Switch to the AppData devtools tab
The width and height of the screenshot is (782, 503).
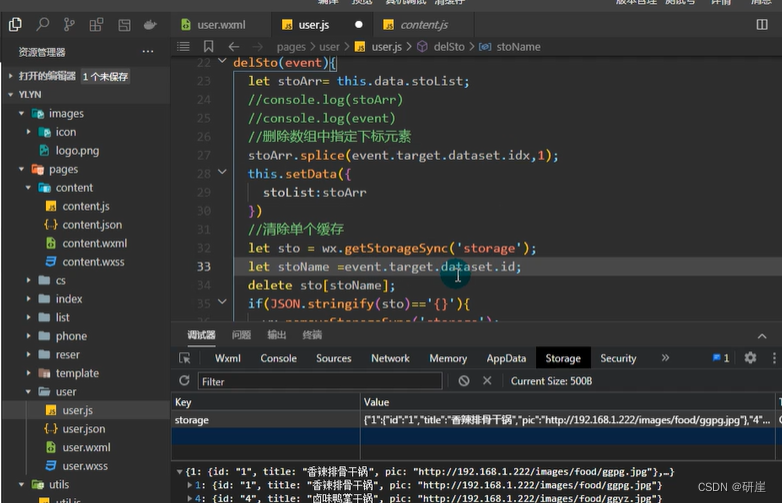click(x=506, y=358)
